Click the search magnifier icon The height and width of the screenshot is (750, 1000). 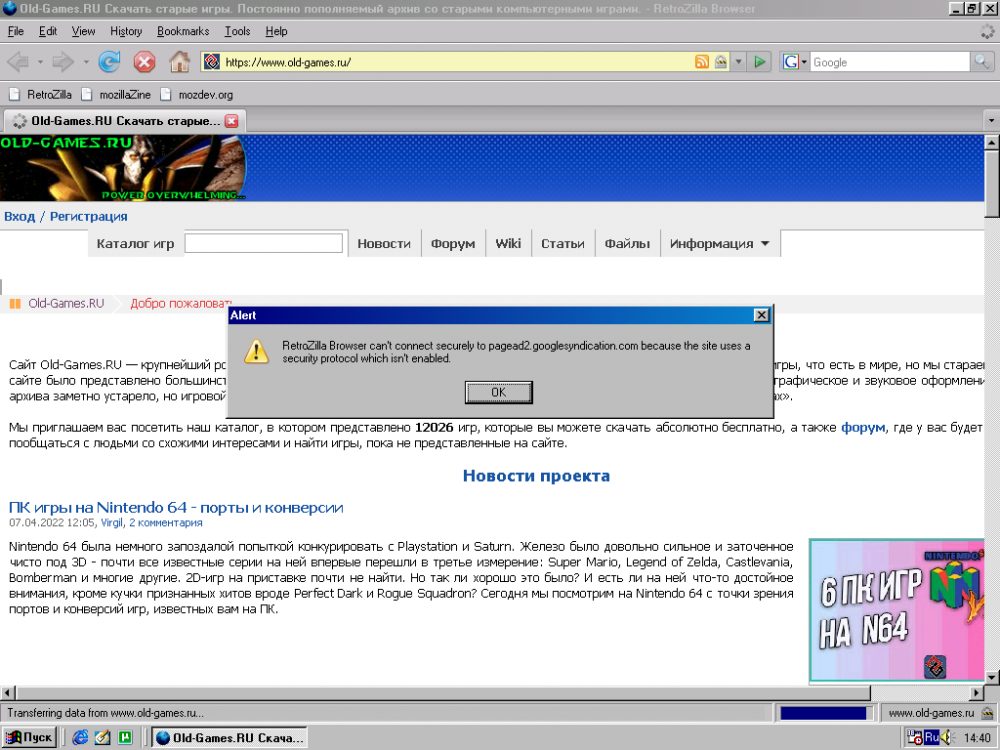click(983, 62)
